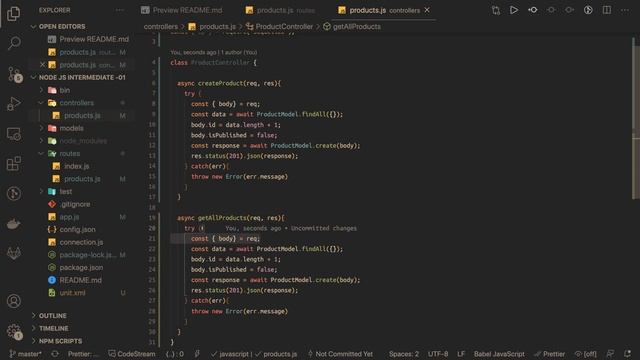Open the Search view in activity bar
640x360 pixels.
click(x=14, y=42)
